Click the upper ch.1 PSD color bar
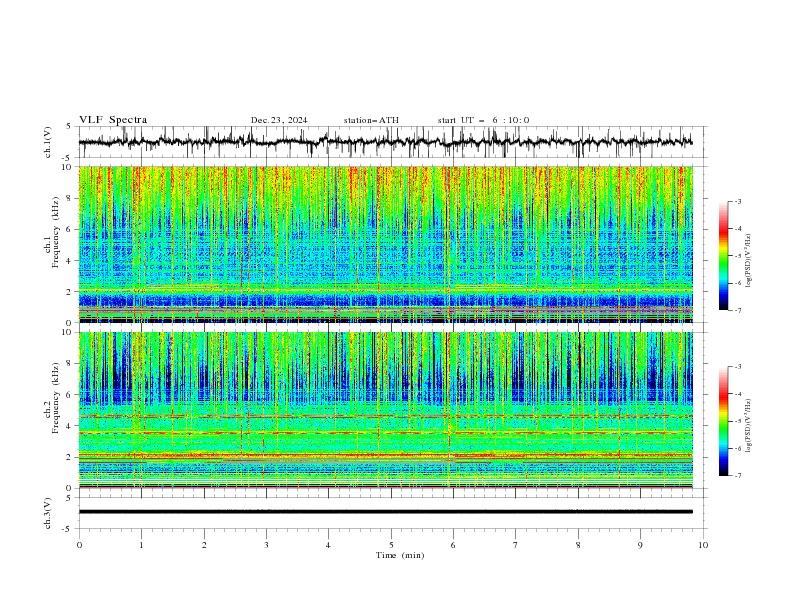The width and height of the screenshot is (792, 612). pyautogui.click(x=723, y=256)
